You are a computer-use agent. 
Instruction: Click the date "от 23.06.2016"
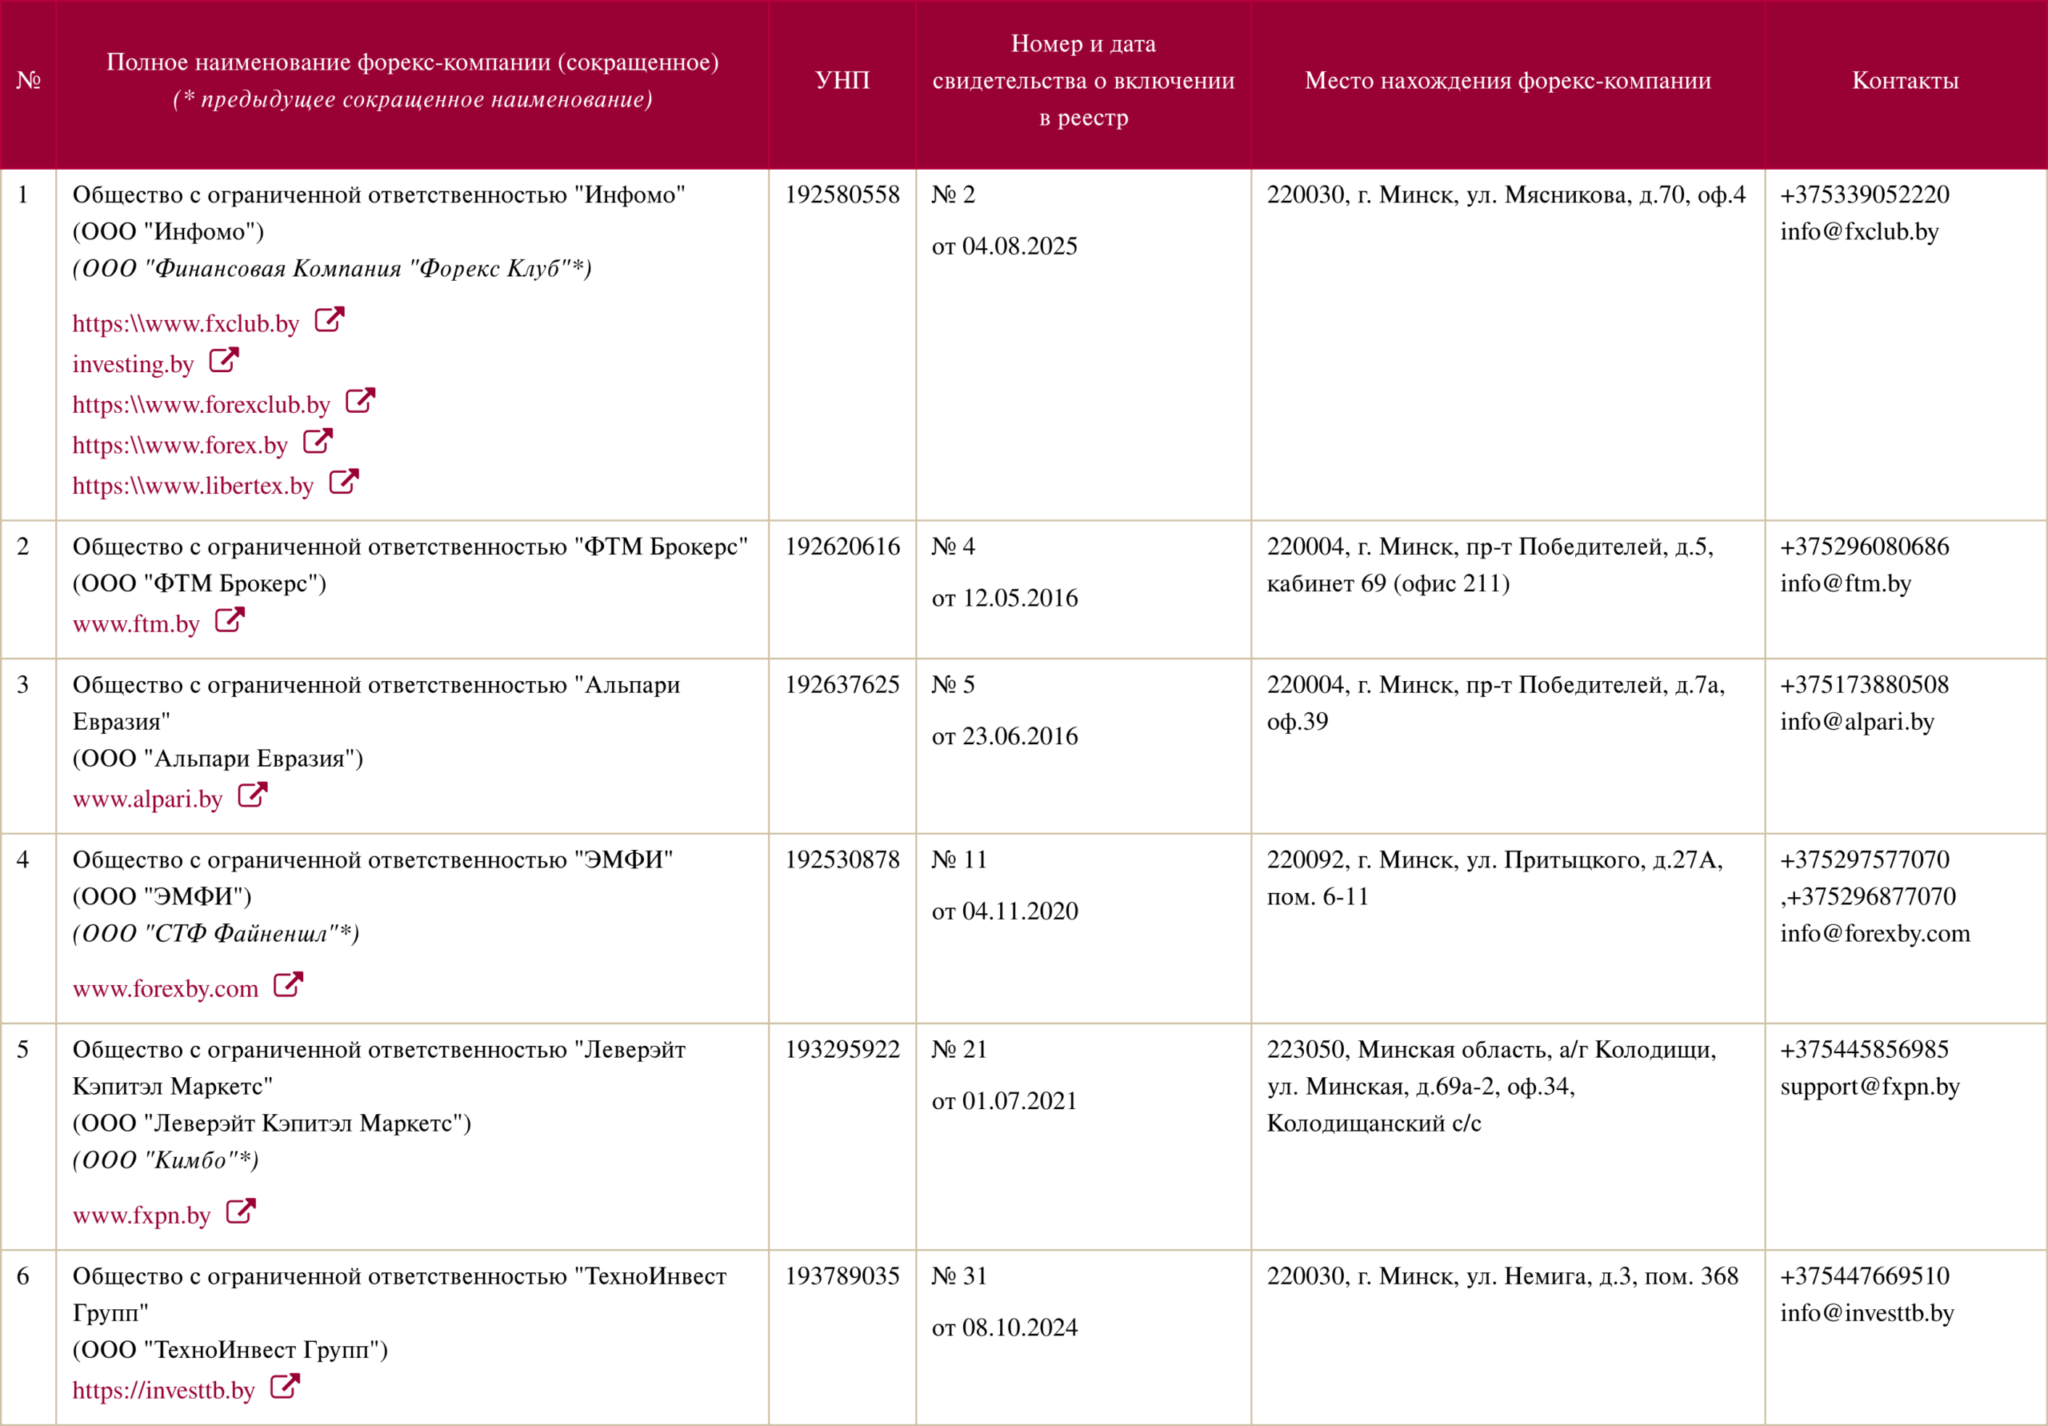tap(1004, 737)
